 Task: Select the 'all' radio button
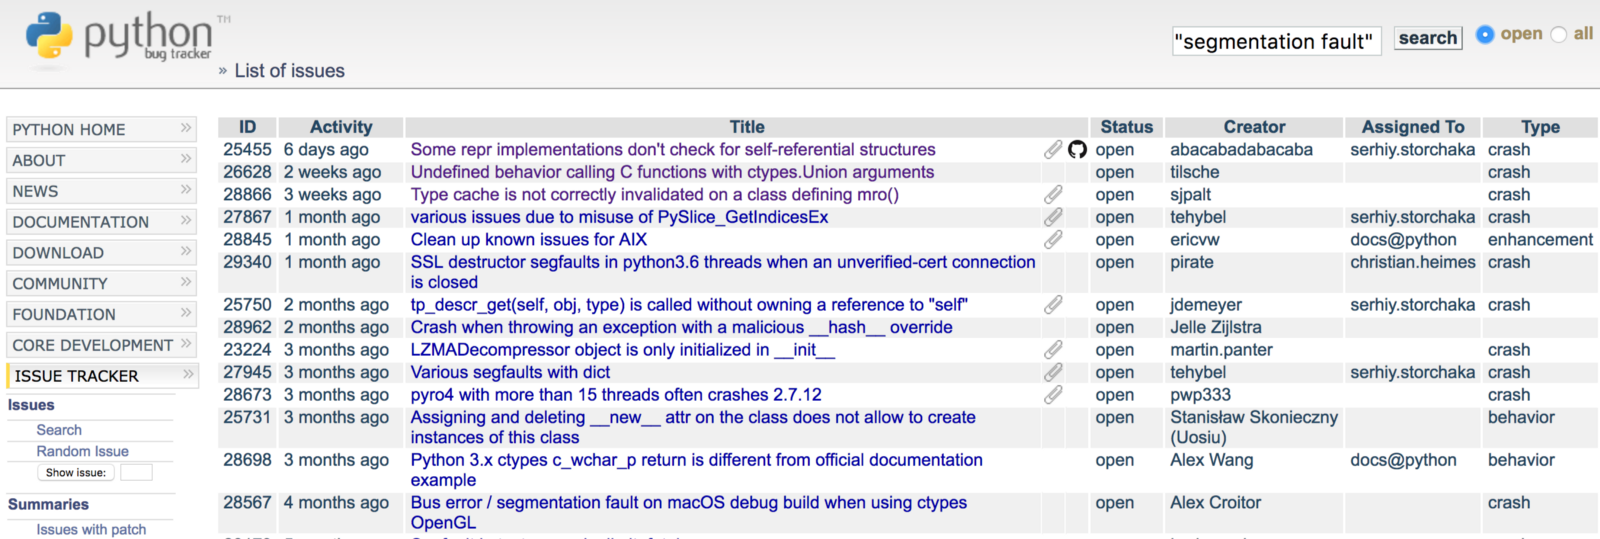click(x=1558, y=34)
